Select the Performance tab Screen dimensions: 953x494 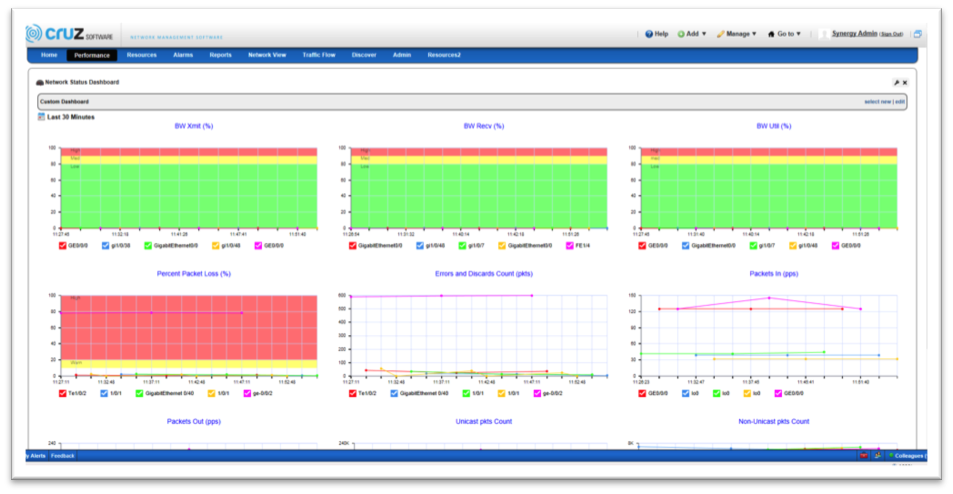pos(92,55)
